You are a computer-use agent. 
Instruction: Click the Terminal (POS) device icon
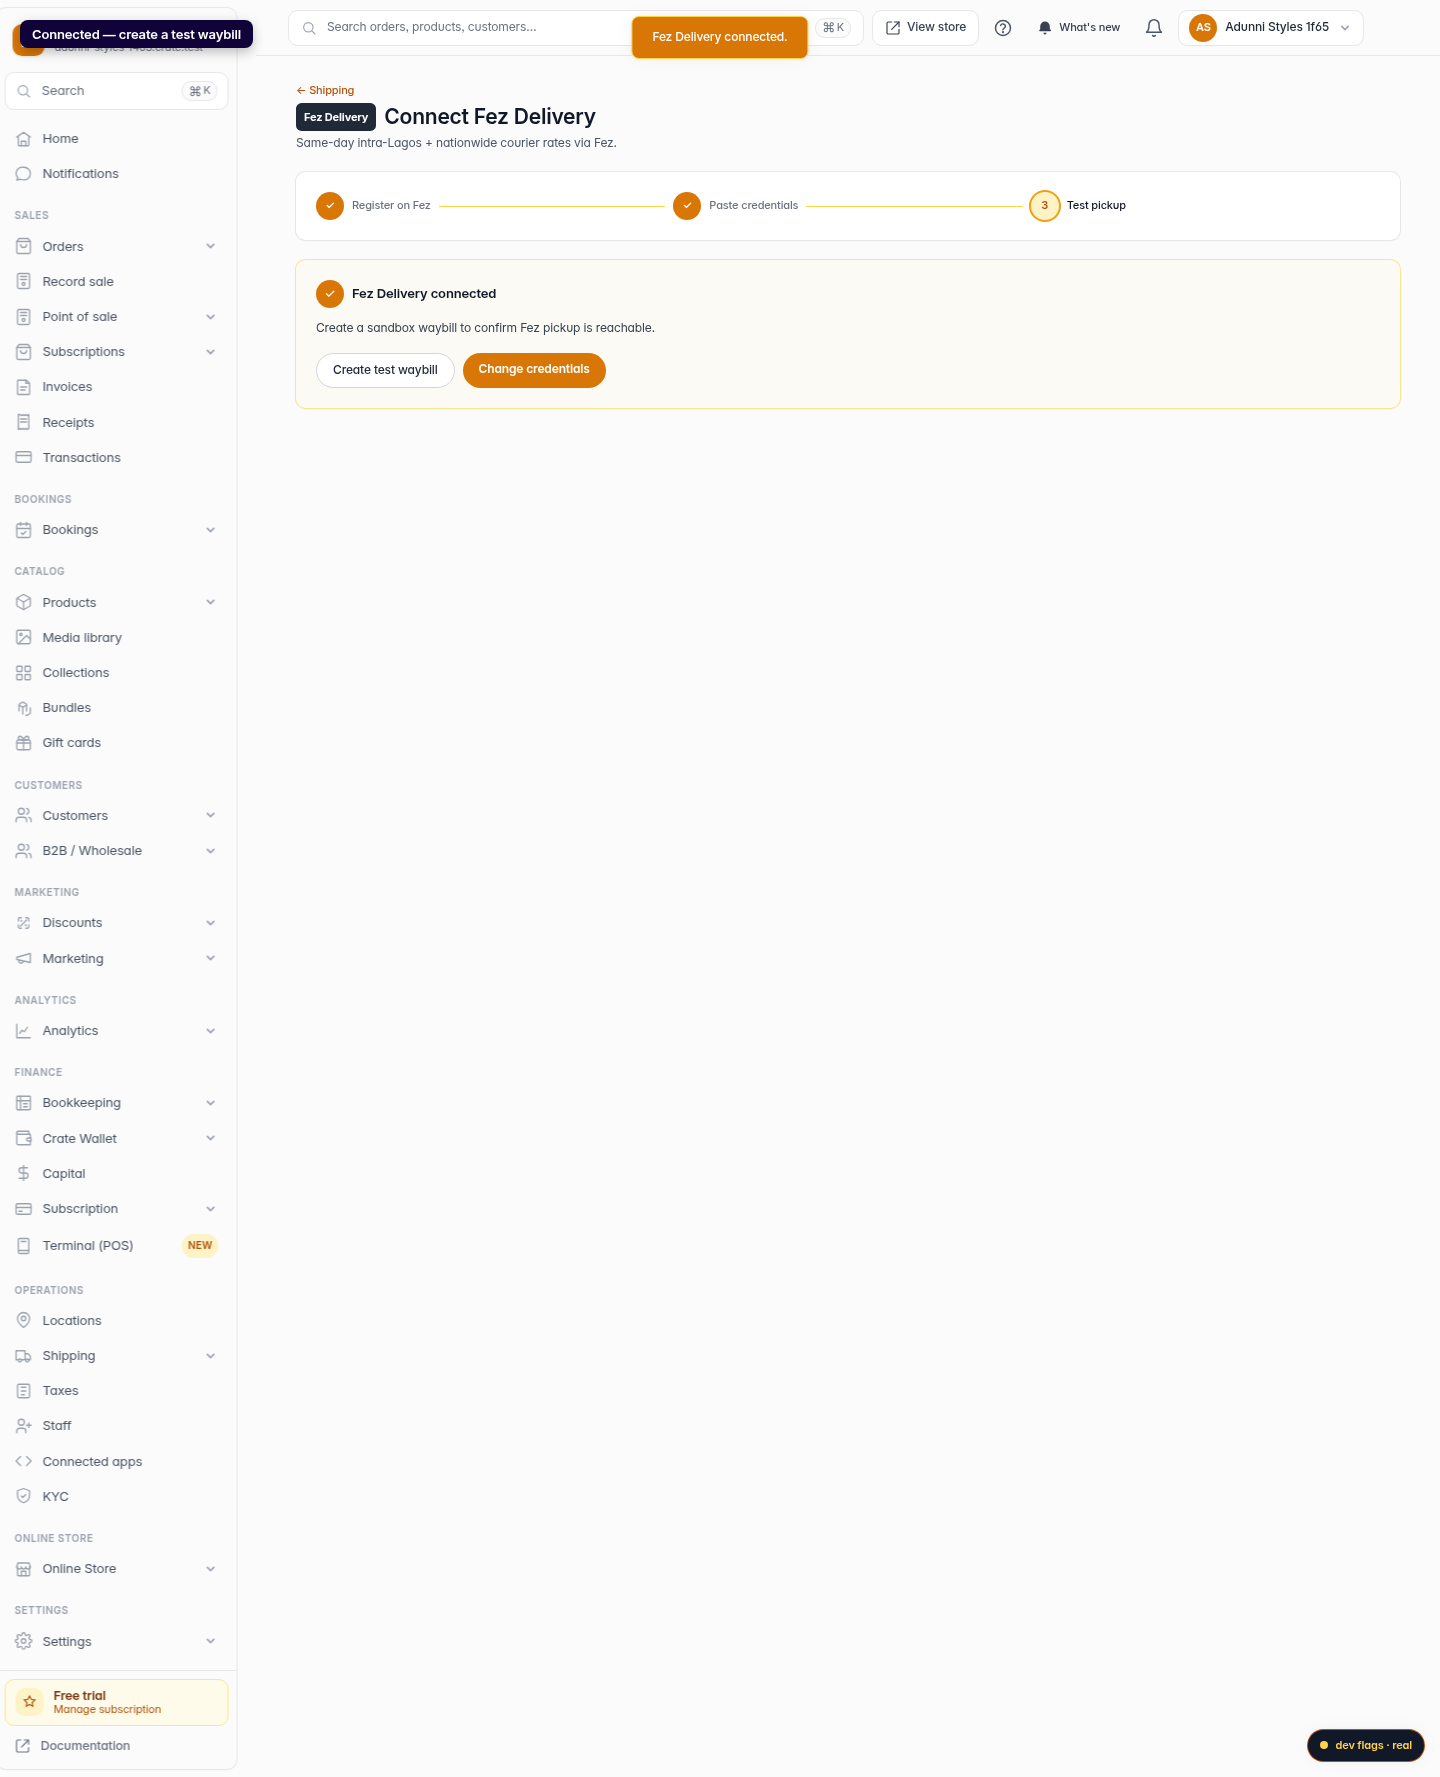(x=24, y=1246)
